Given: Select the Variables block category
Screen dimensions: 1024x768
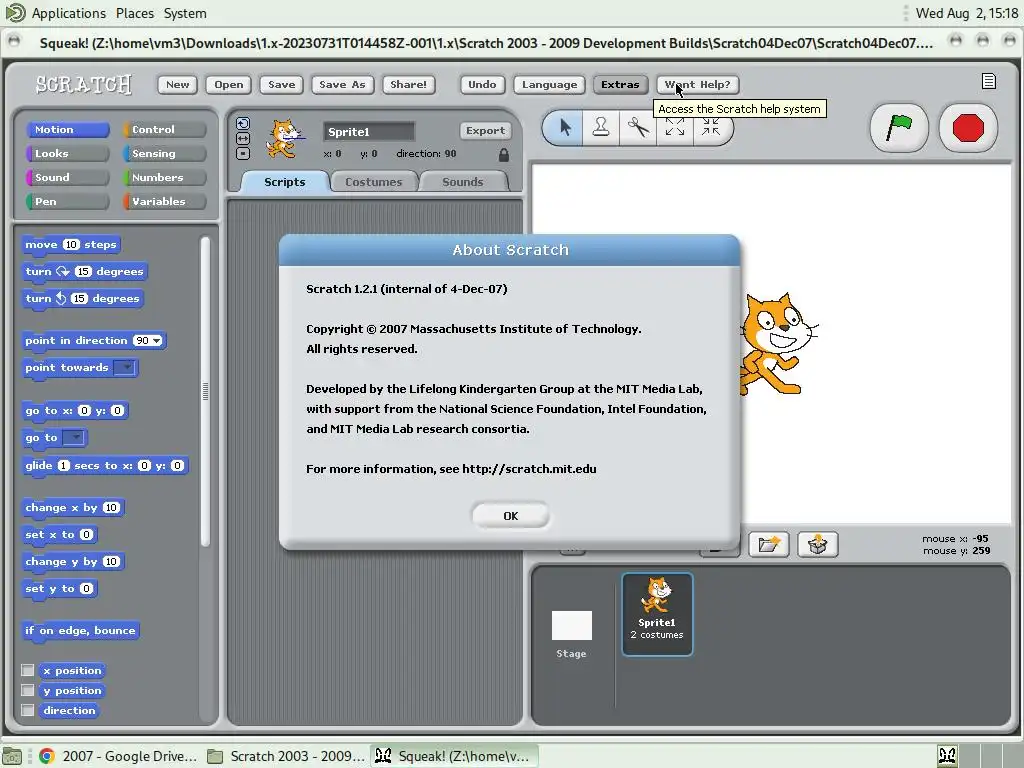Looking at the screenshot, I should tap(165, 201).
